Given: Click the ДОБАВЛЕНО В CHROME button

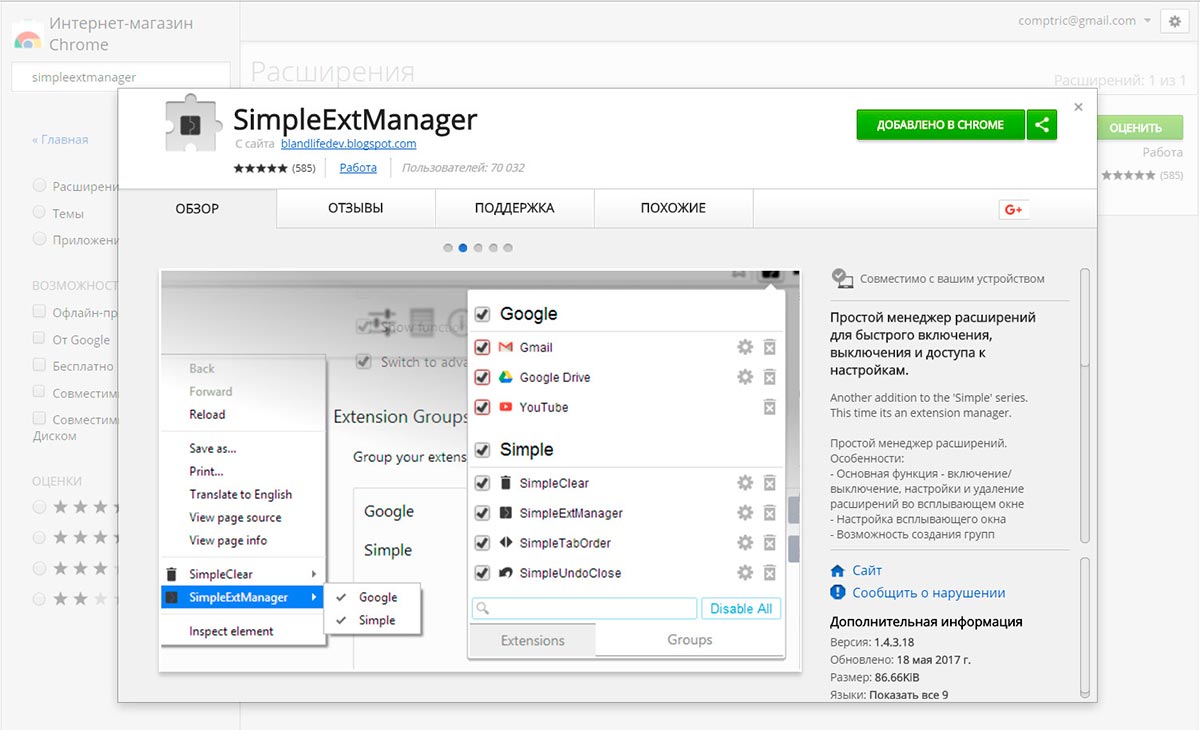Looking at the screenshot, I should 940,125.
